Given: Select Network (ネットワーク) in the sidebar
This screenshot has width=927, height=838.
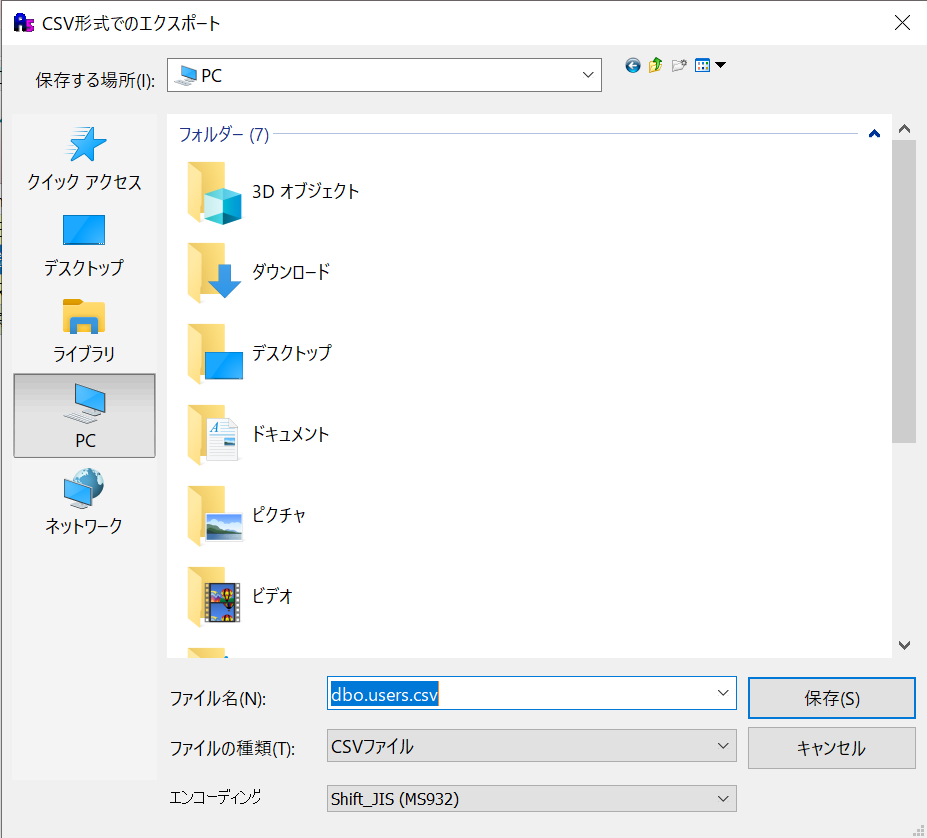Looking at the screenshot, I should [84, 501].
